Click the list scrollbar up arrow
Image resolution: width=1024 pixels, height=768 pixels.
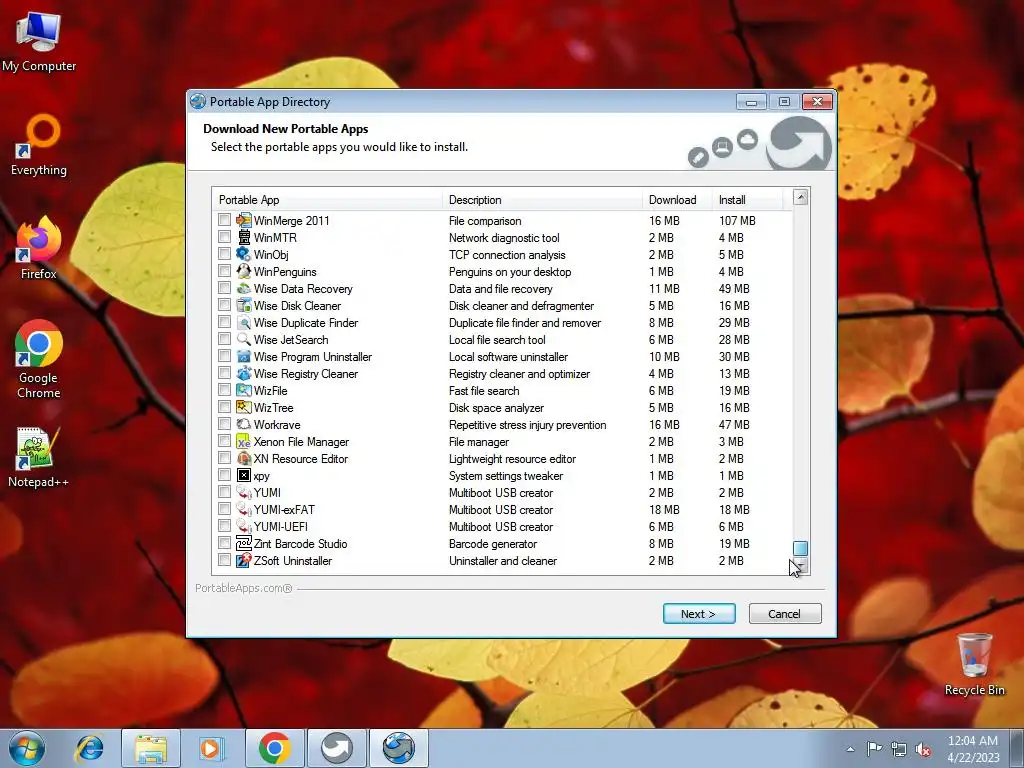(801, 197)
